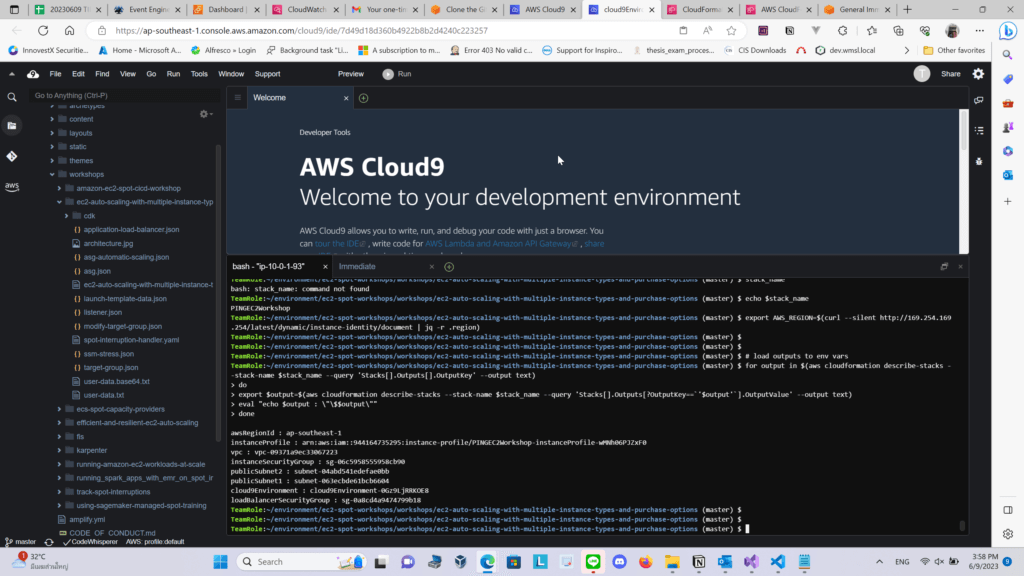Click CodeWhisperer in the status bar
This screenshot has width=1024, height=576.
click(x=91, y=542)
